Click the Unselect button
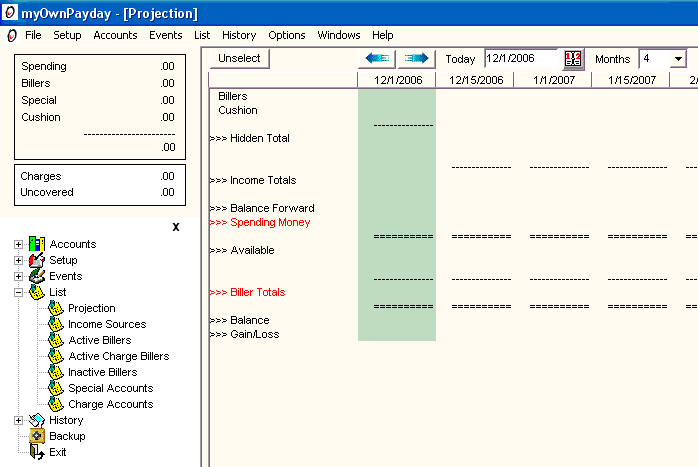Image resolution: width=698 pixels, height=467 pixels. [239, 58]
